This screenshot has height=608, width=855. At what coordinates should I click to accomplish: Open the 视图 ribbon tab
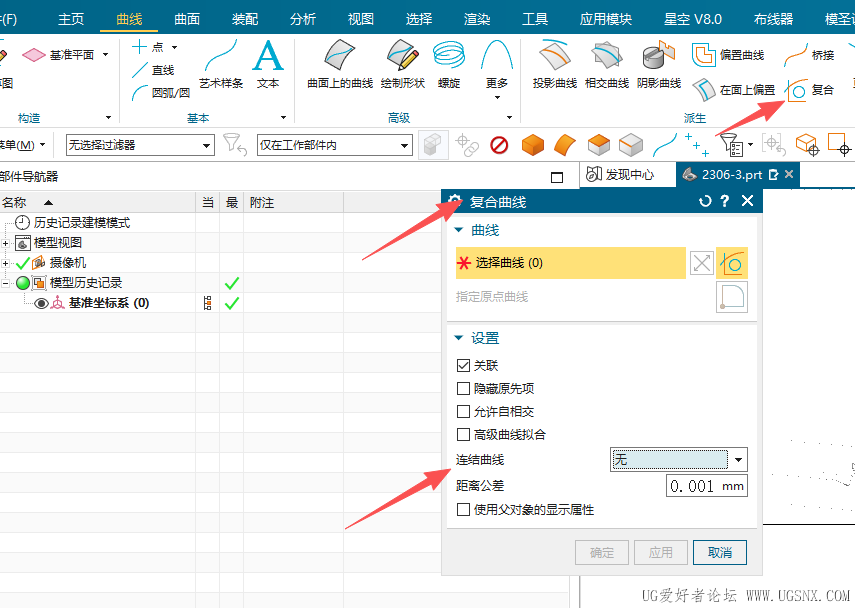tap(360, 19)
